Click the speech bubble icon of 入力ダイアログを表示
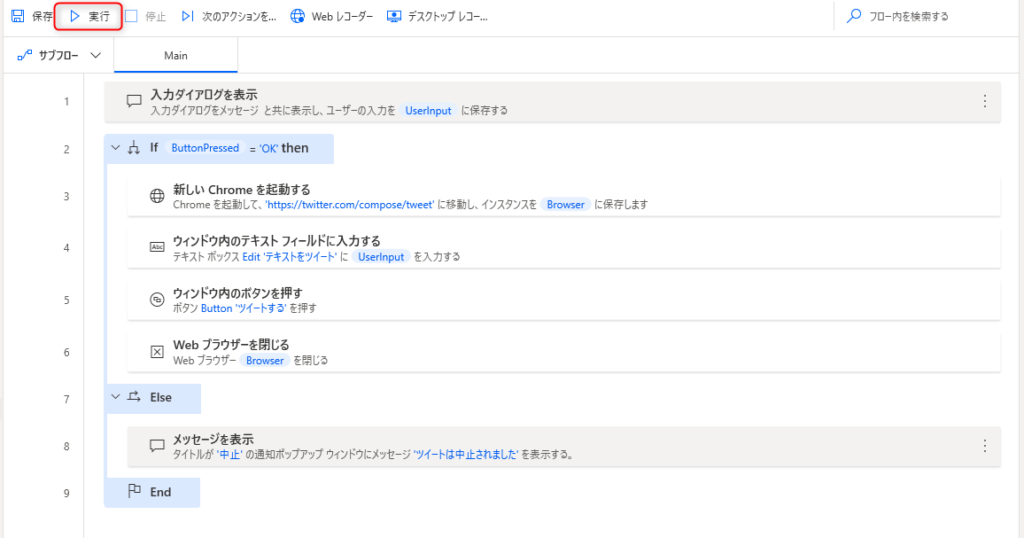 point(134,101)
